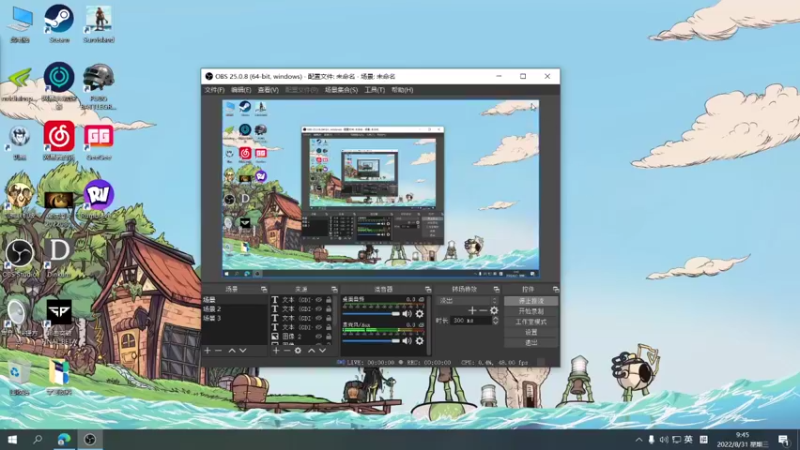Undock the 场景 scenes panel

tap(264, 289)
